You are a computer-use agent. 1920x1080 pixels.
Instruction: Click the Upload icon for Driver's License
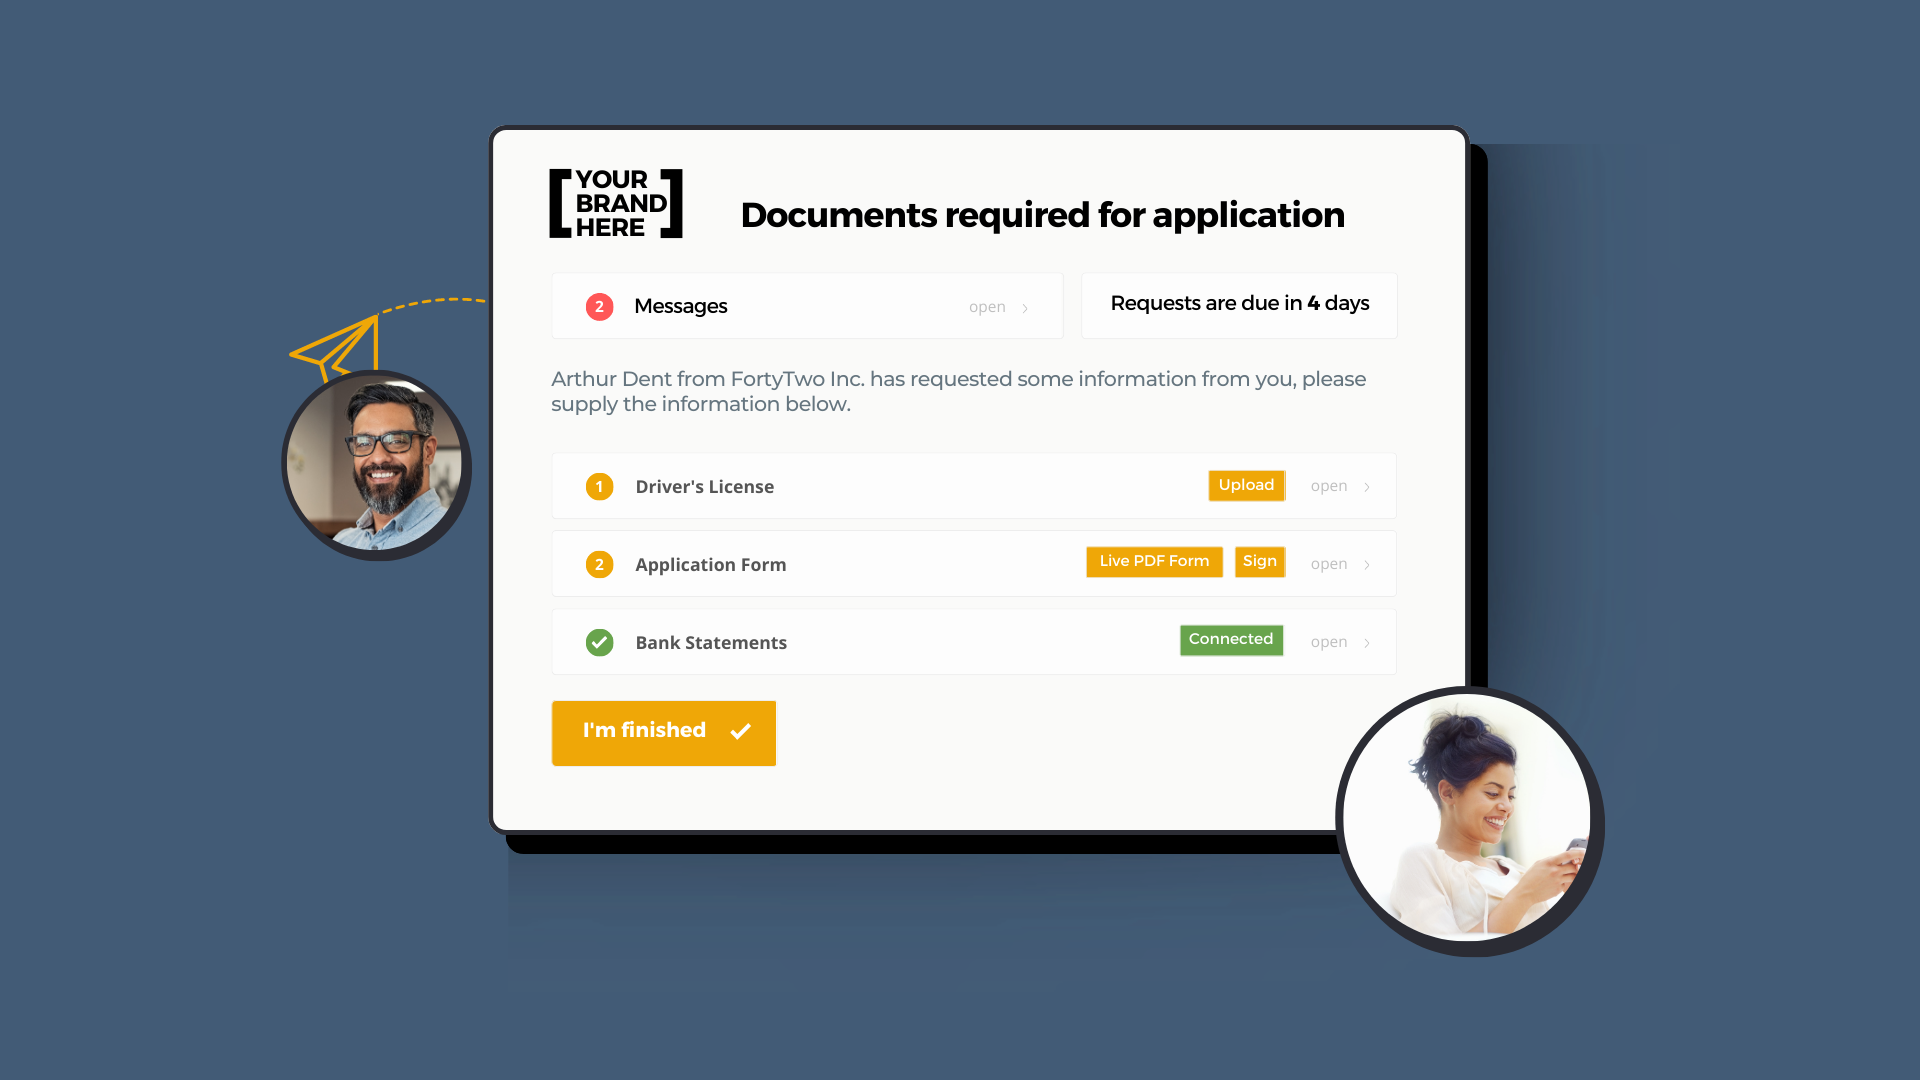coord(1245,485)
